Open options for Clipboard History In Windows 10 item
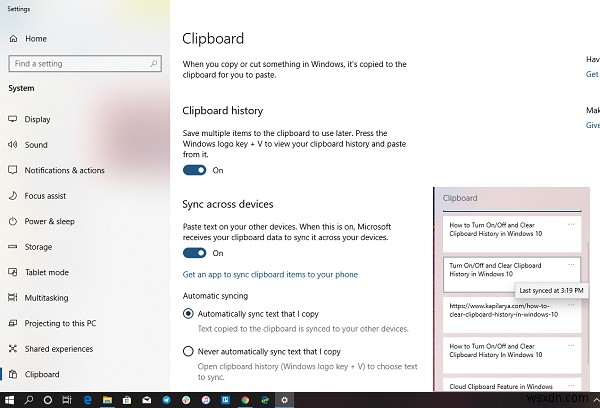This screenshot has height=408, width=600. (x=571, y=345)
